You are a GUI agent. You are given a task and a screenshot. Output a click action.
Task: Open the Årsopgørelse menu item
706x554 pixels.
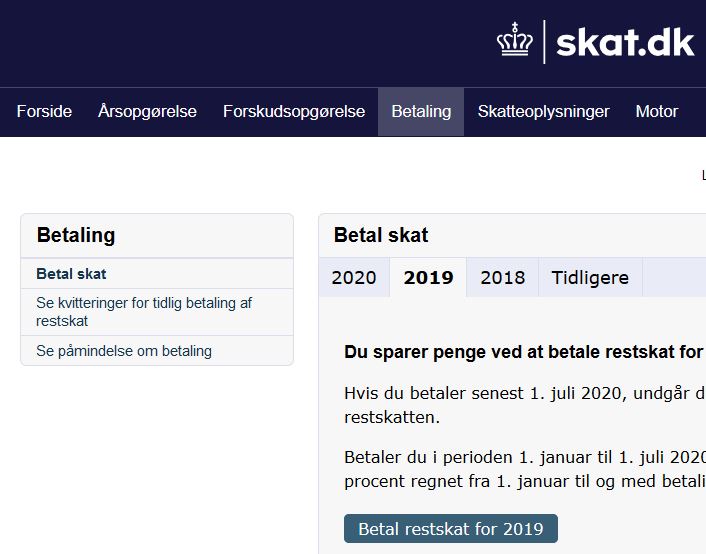147,112
